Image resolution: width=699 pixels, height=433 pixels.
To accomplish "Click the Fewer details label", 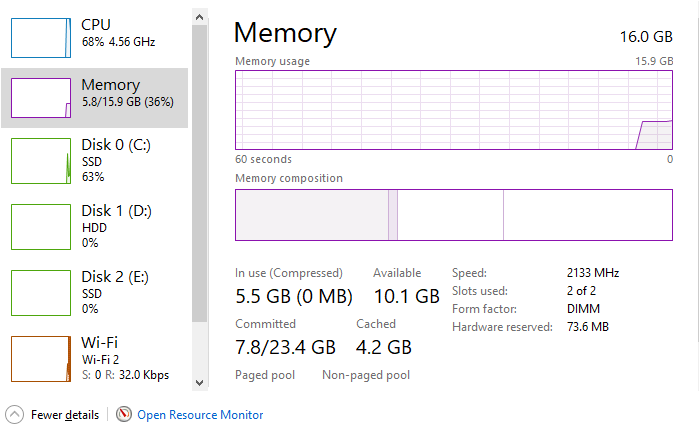I will 65,414.
